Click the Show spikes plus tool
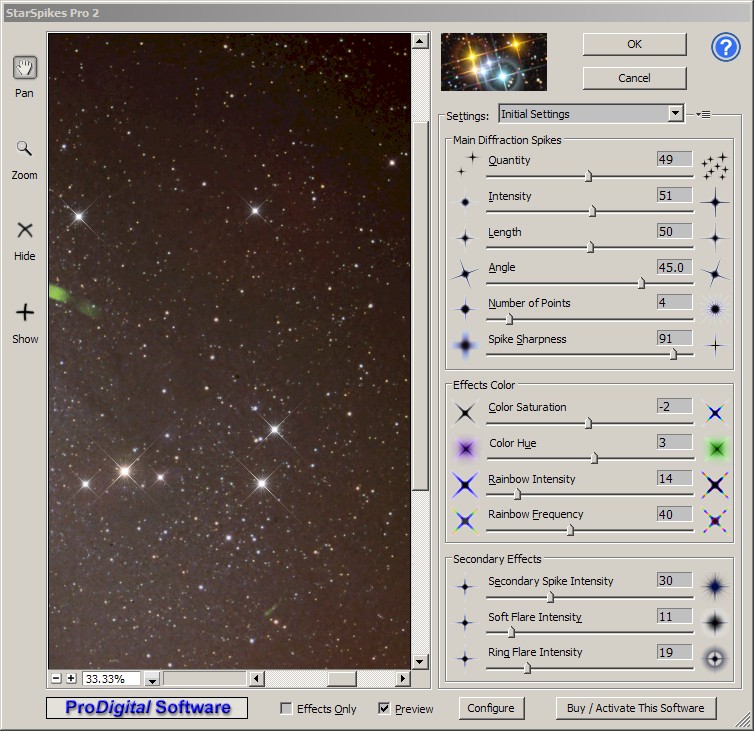Viewport: 754px width, 731px height. click(25, 313)
